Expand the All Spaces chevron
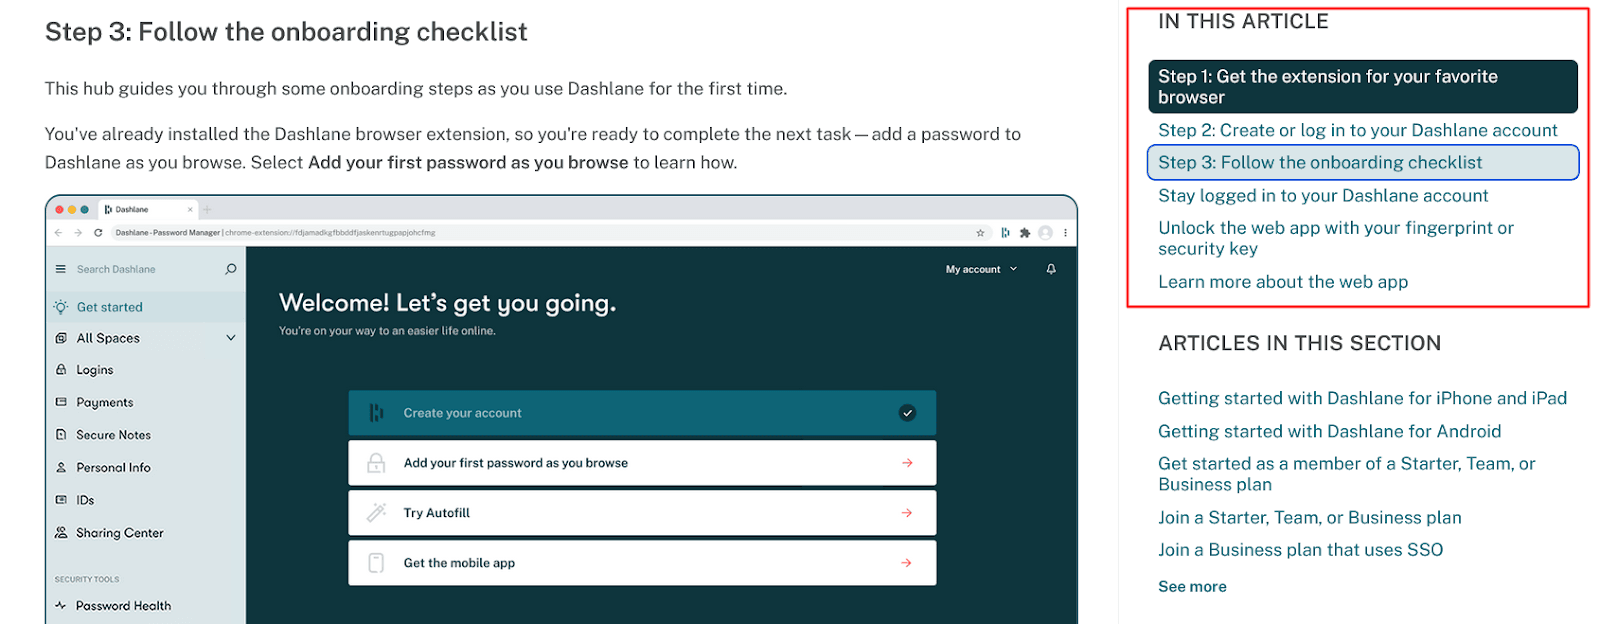Image resolution: width=1600 pixels, height=624 pixels. pyautogui.click(x=231, y=338)
